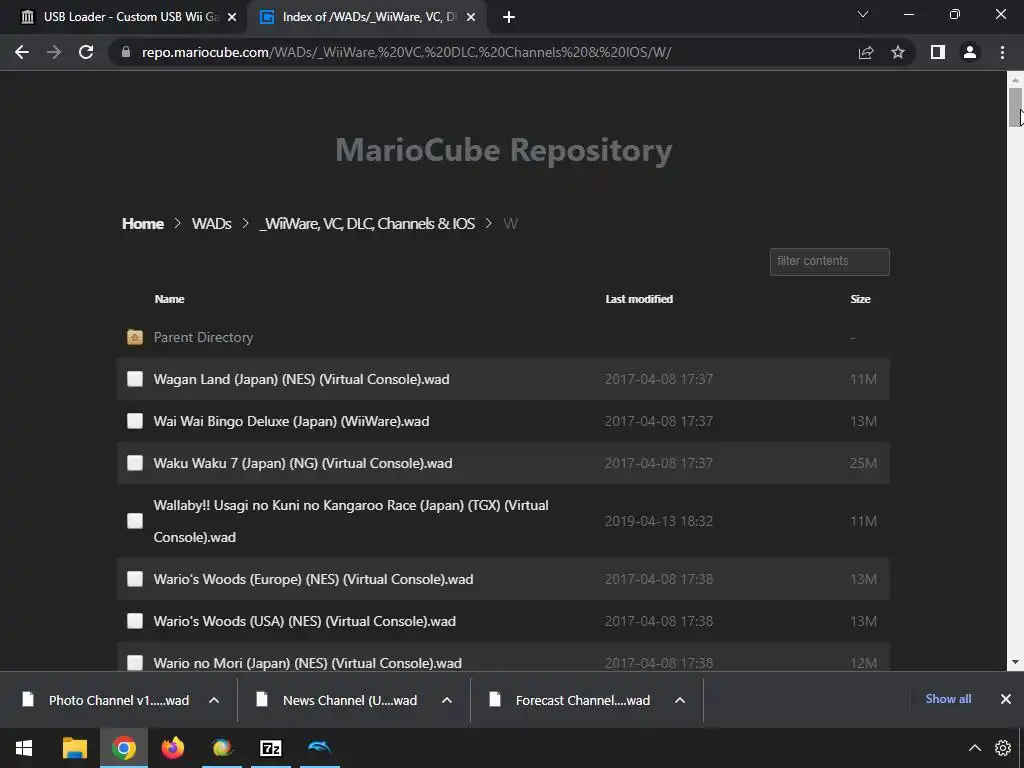Open the Parent Directory link

click(203, 337)
